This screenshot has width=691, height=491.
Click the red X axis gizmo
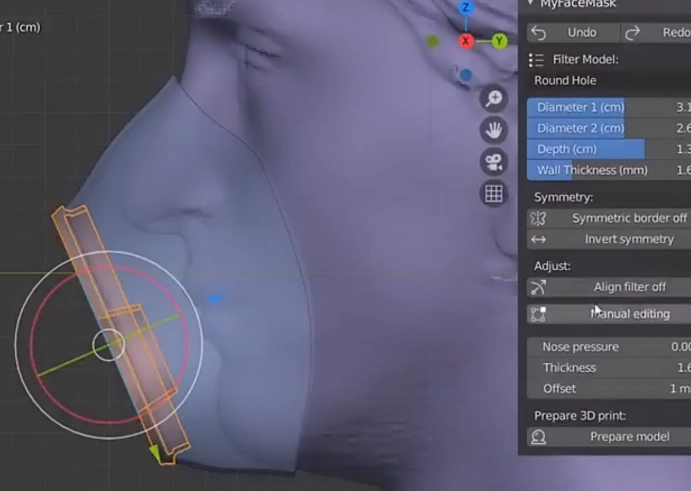(x=466, y=41)
